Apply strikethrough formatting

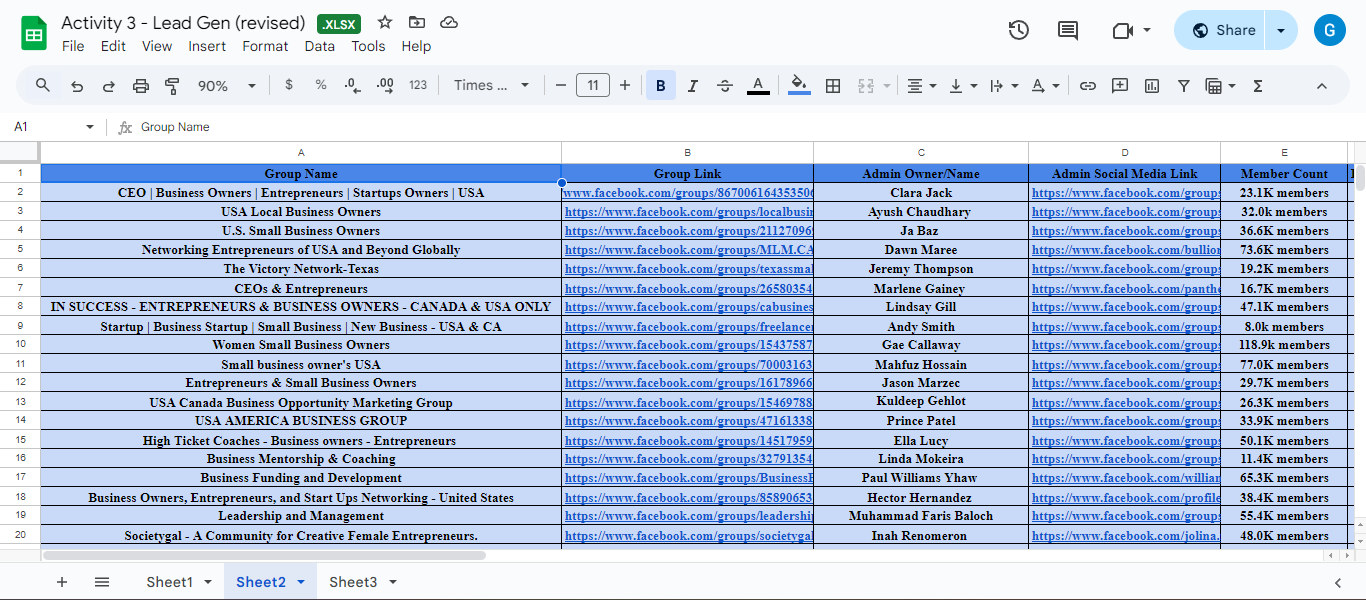[x=725, y=86]
